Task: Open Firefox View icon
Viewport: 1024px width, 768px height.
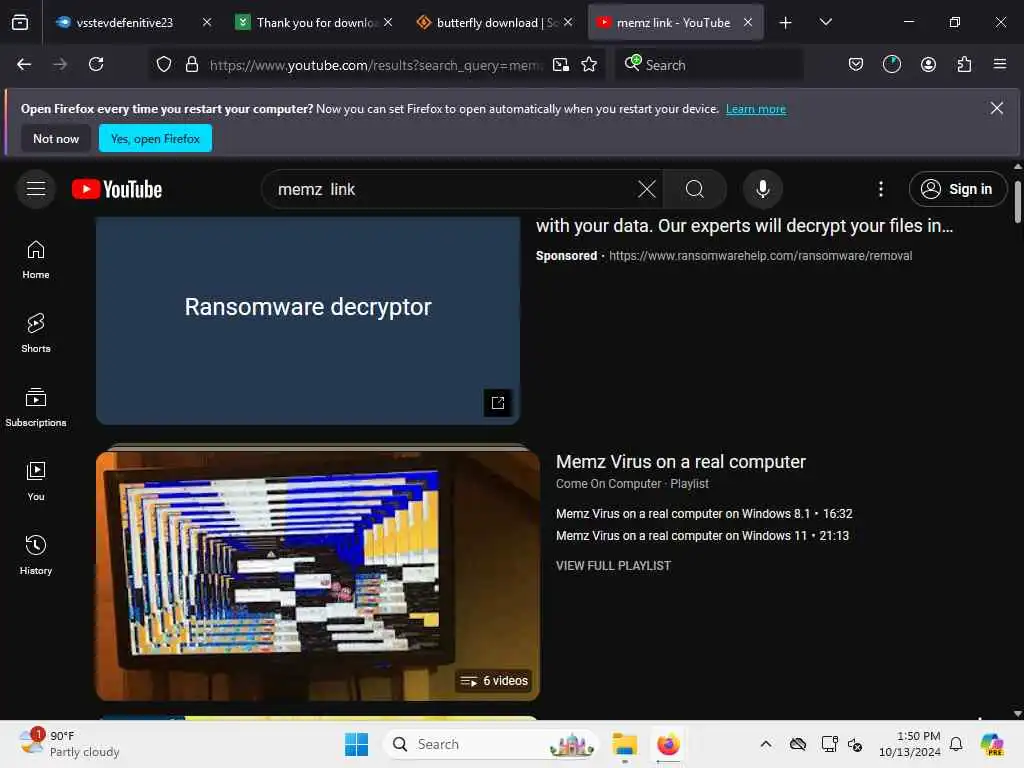Action: [20, 22]
